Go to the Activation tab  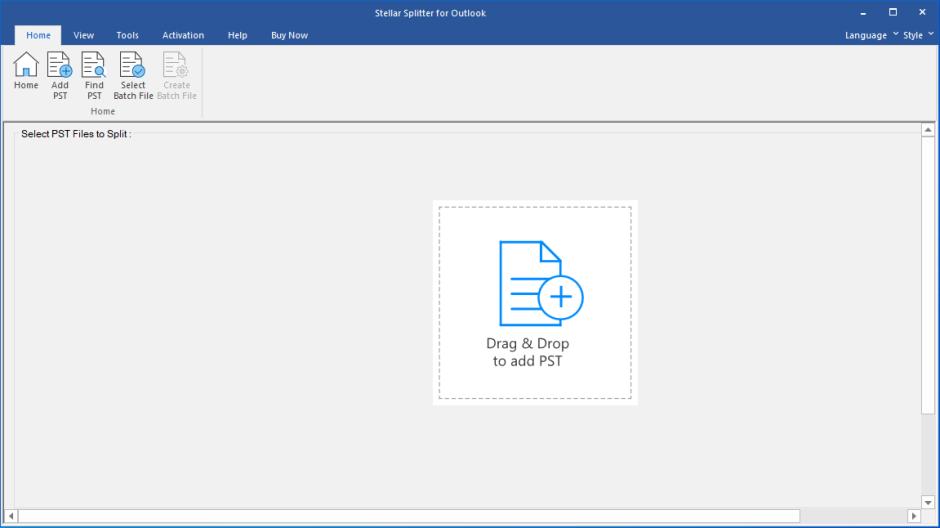point(183,35)
